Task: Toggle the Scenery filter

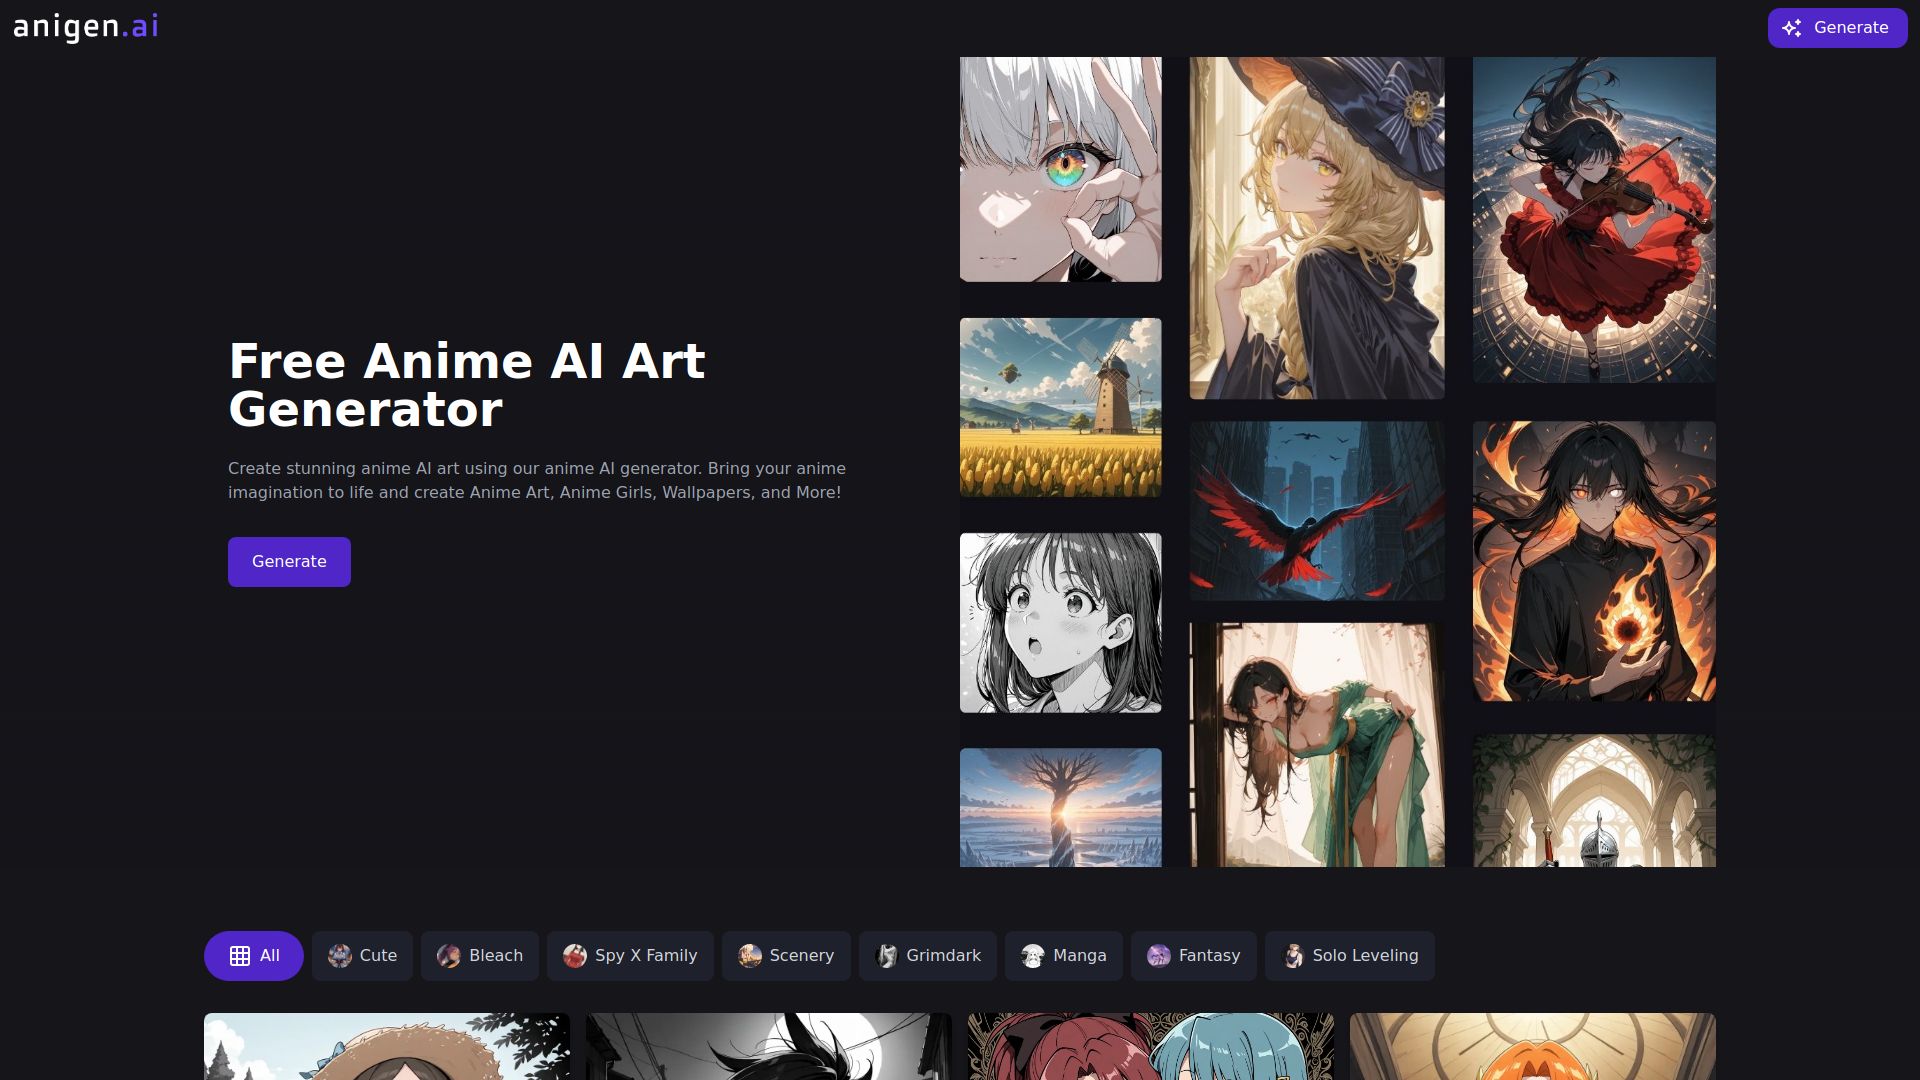Action: 786,955
